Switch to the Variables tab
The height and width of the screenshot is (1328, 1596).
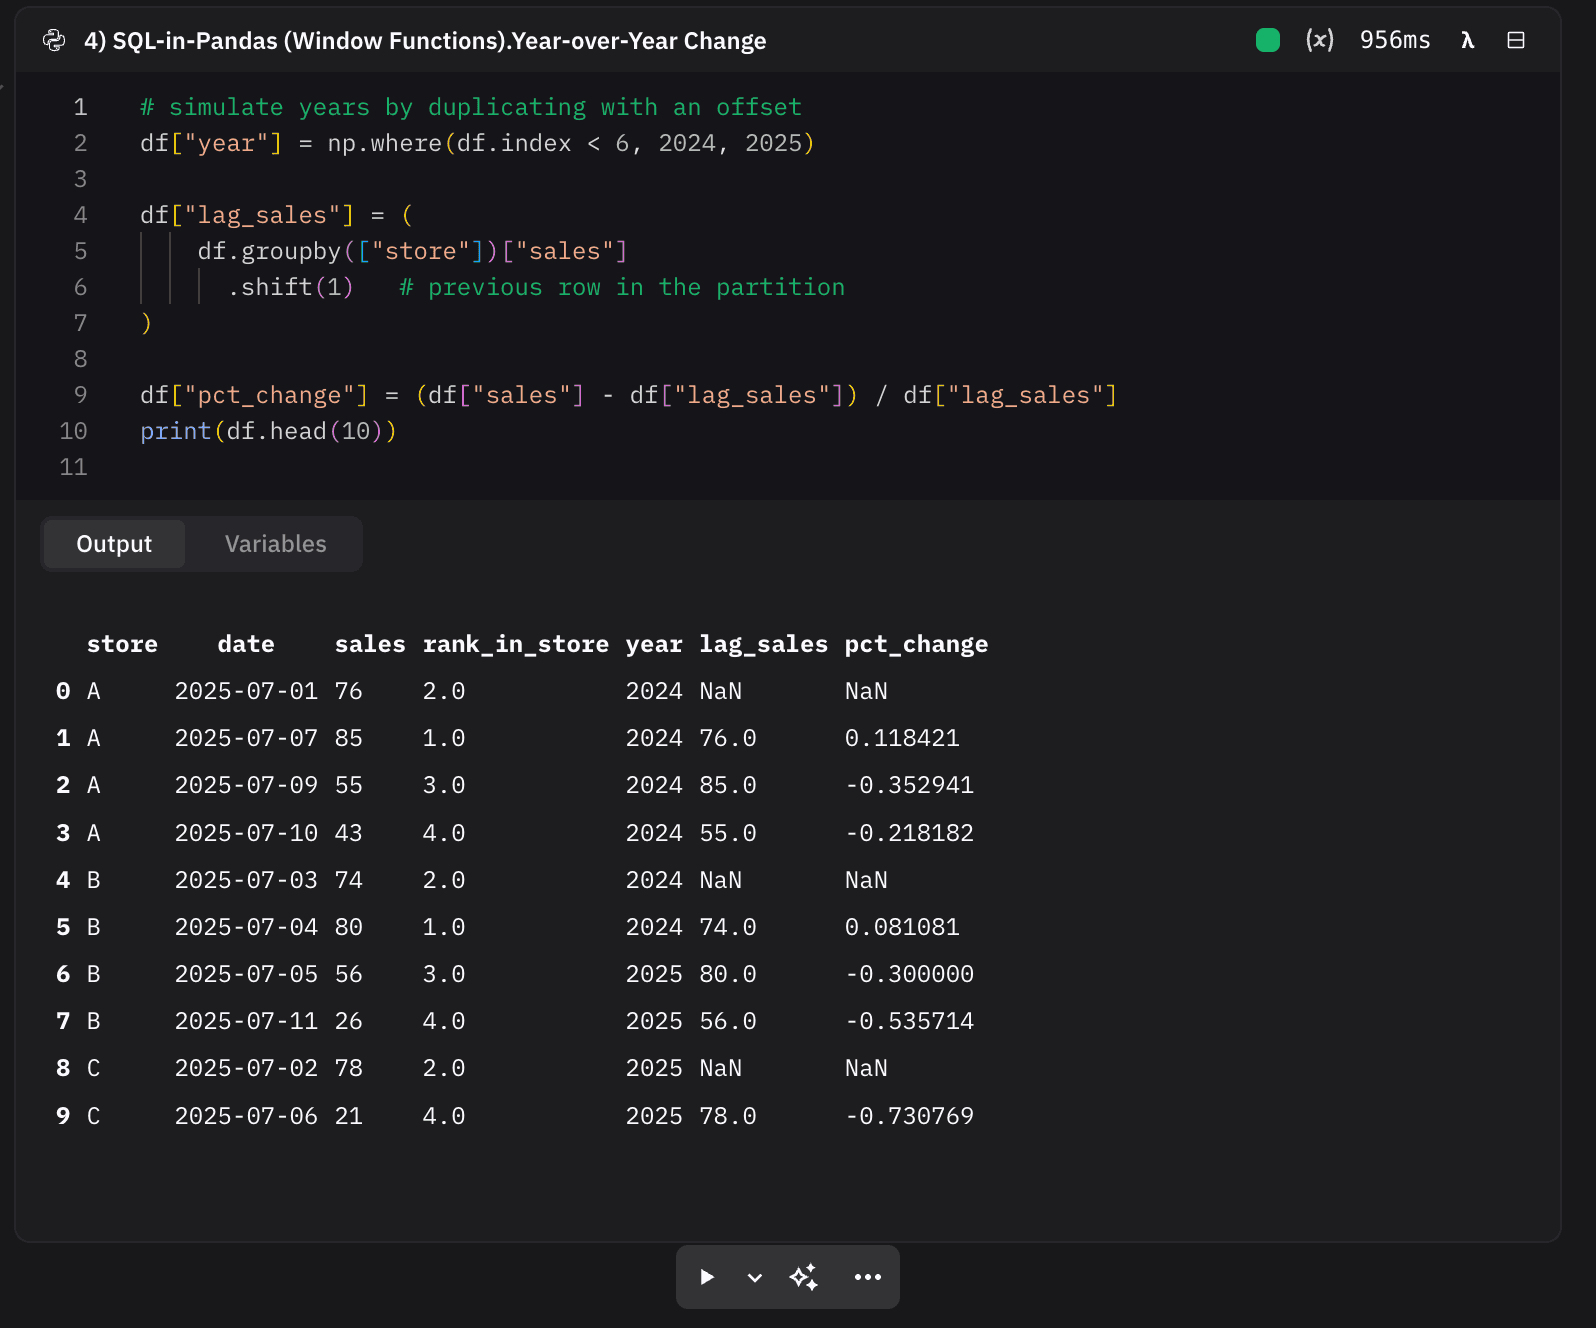click(x=275, y=544)
